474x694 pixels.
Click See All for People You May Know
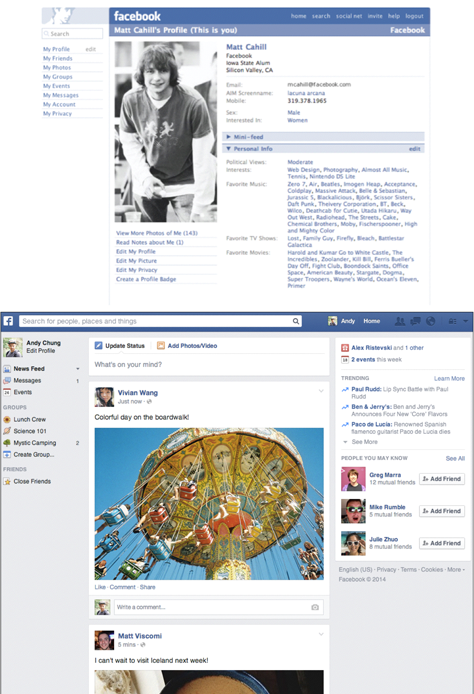pyautogui.click(x=455, y=459)
